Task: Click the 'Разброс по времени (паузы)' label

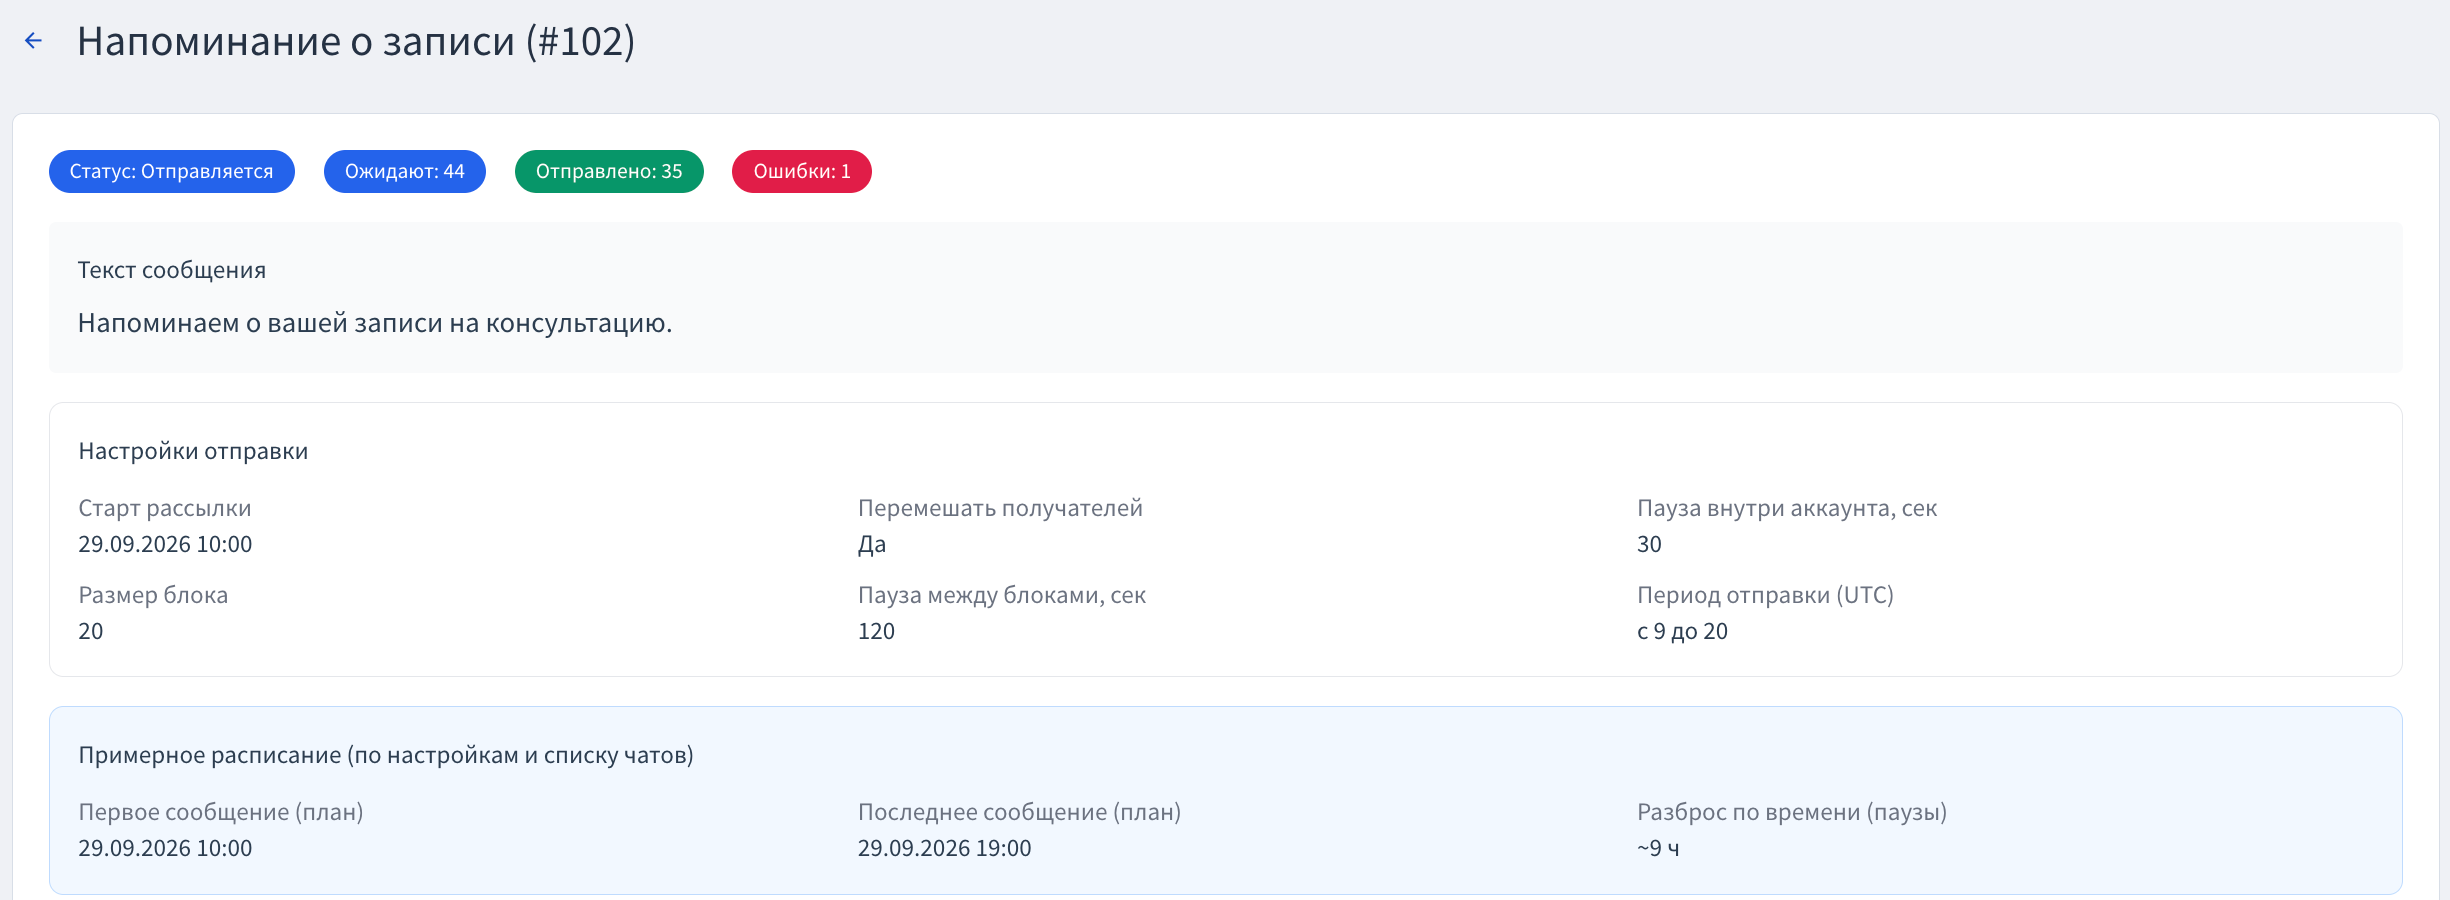Action: coord(1792,812)
